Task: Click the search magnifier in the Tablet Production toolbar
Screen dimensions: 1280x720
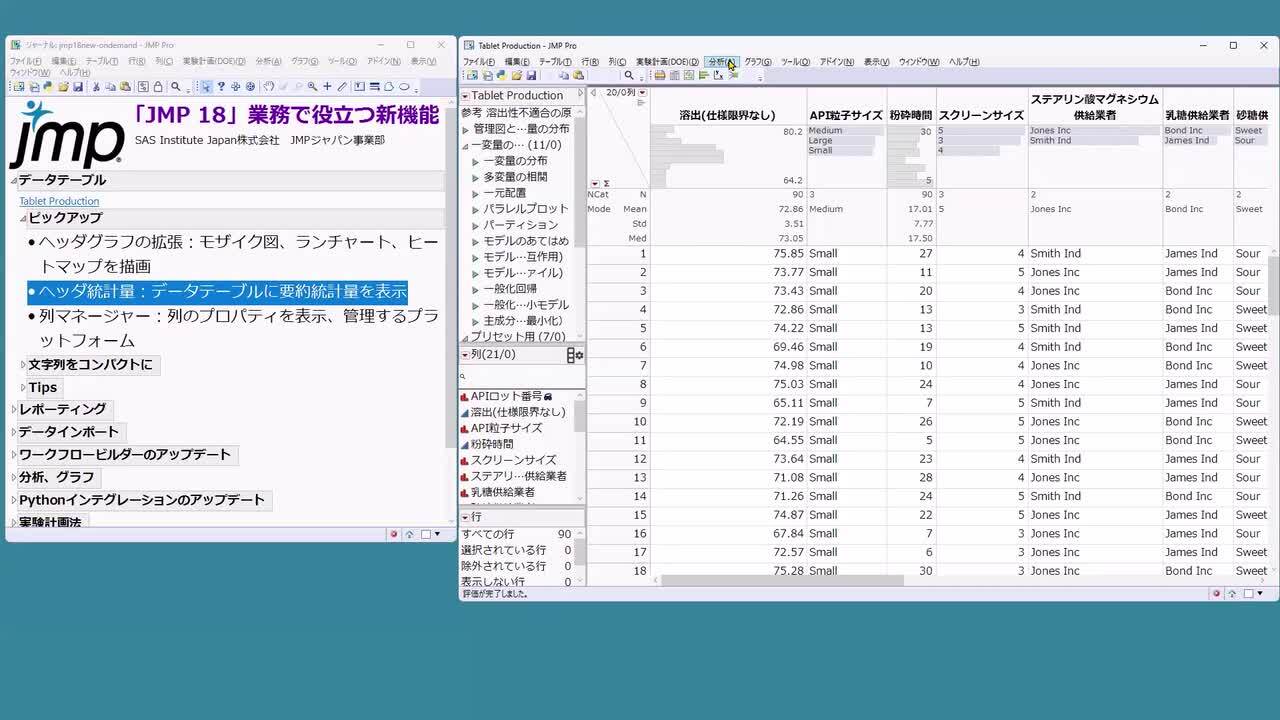Action: click(629, 76)
